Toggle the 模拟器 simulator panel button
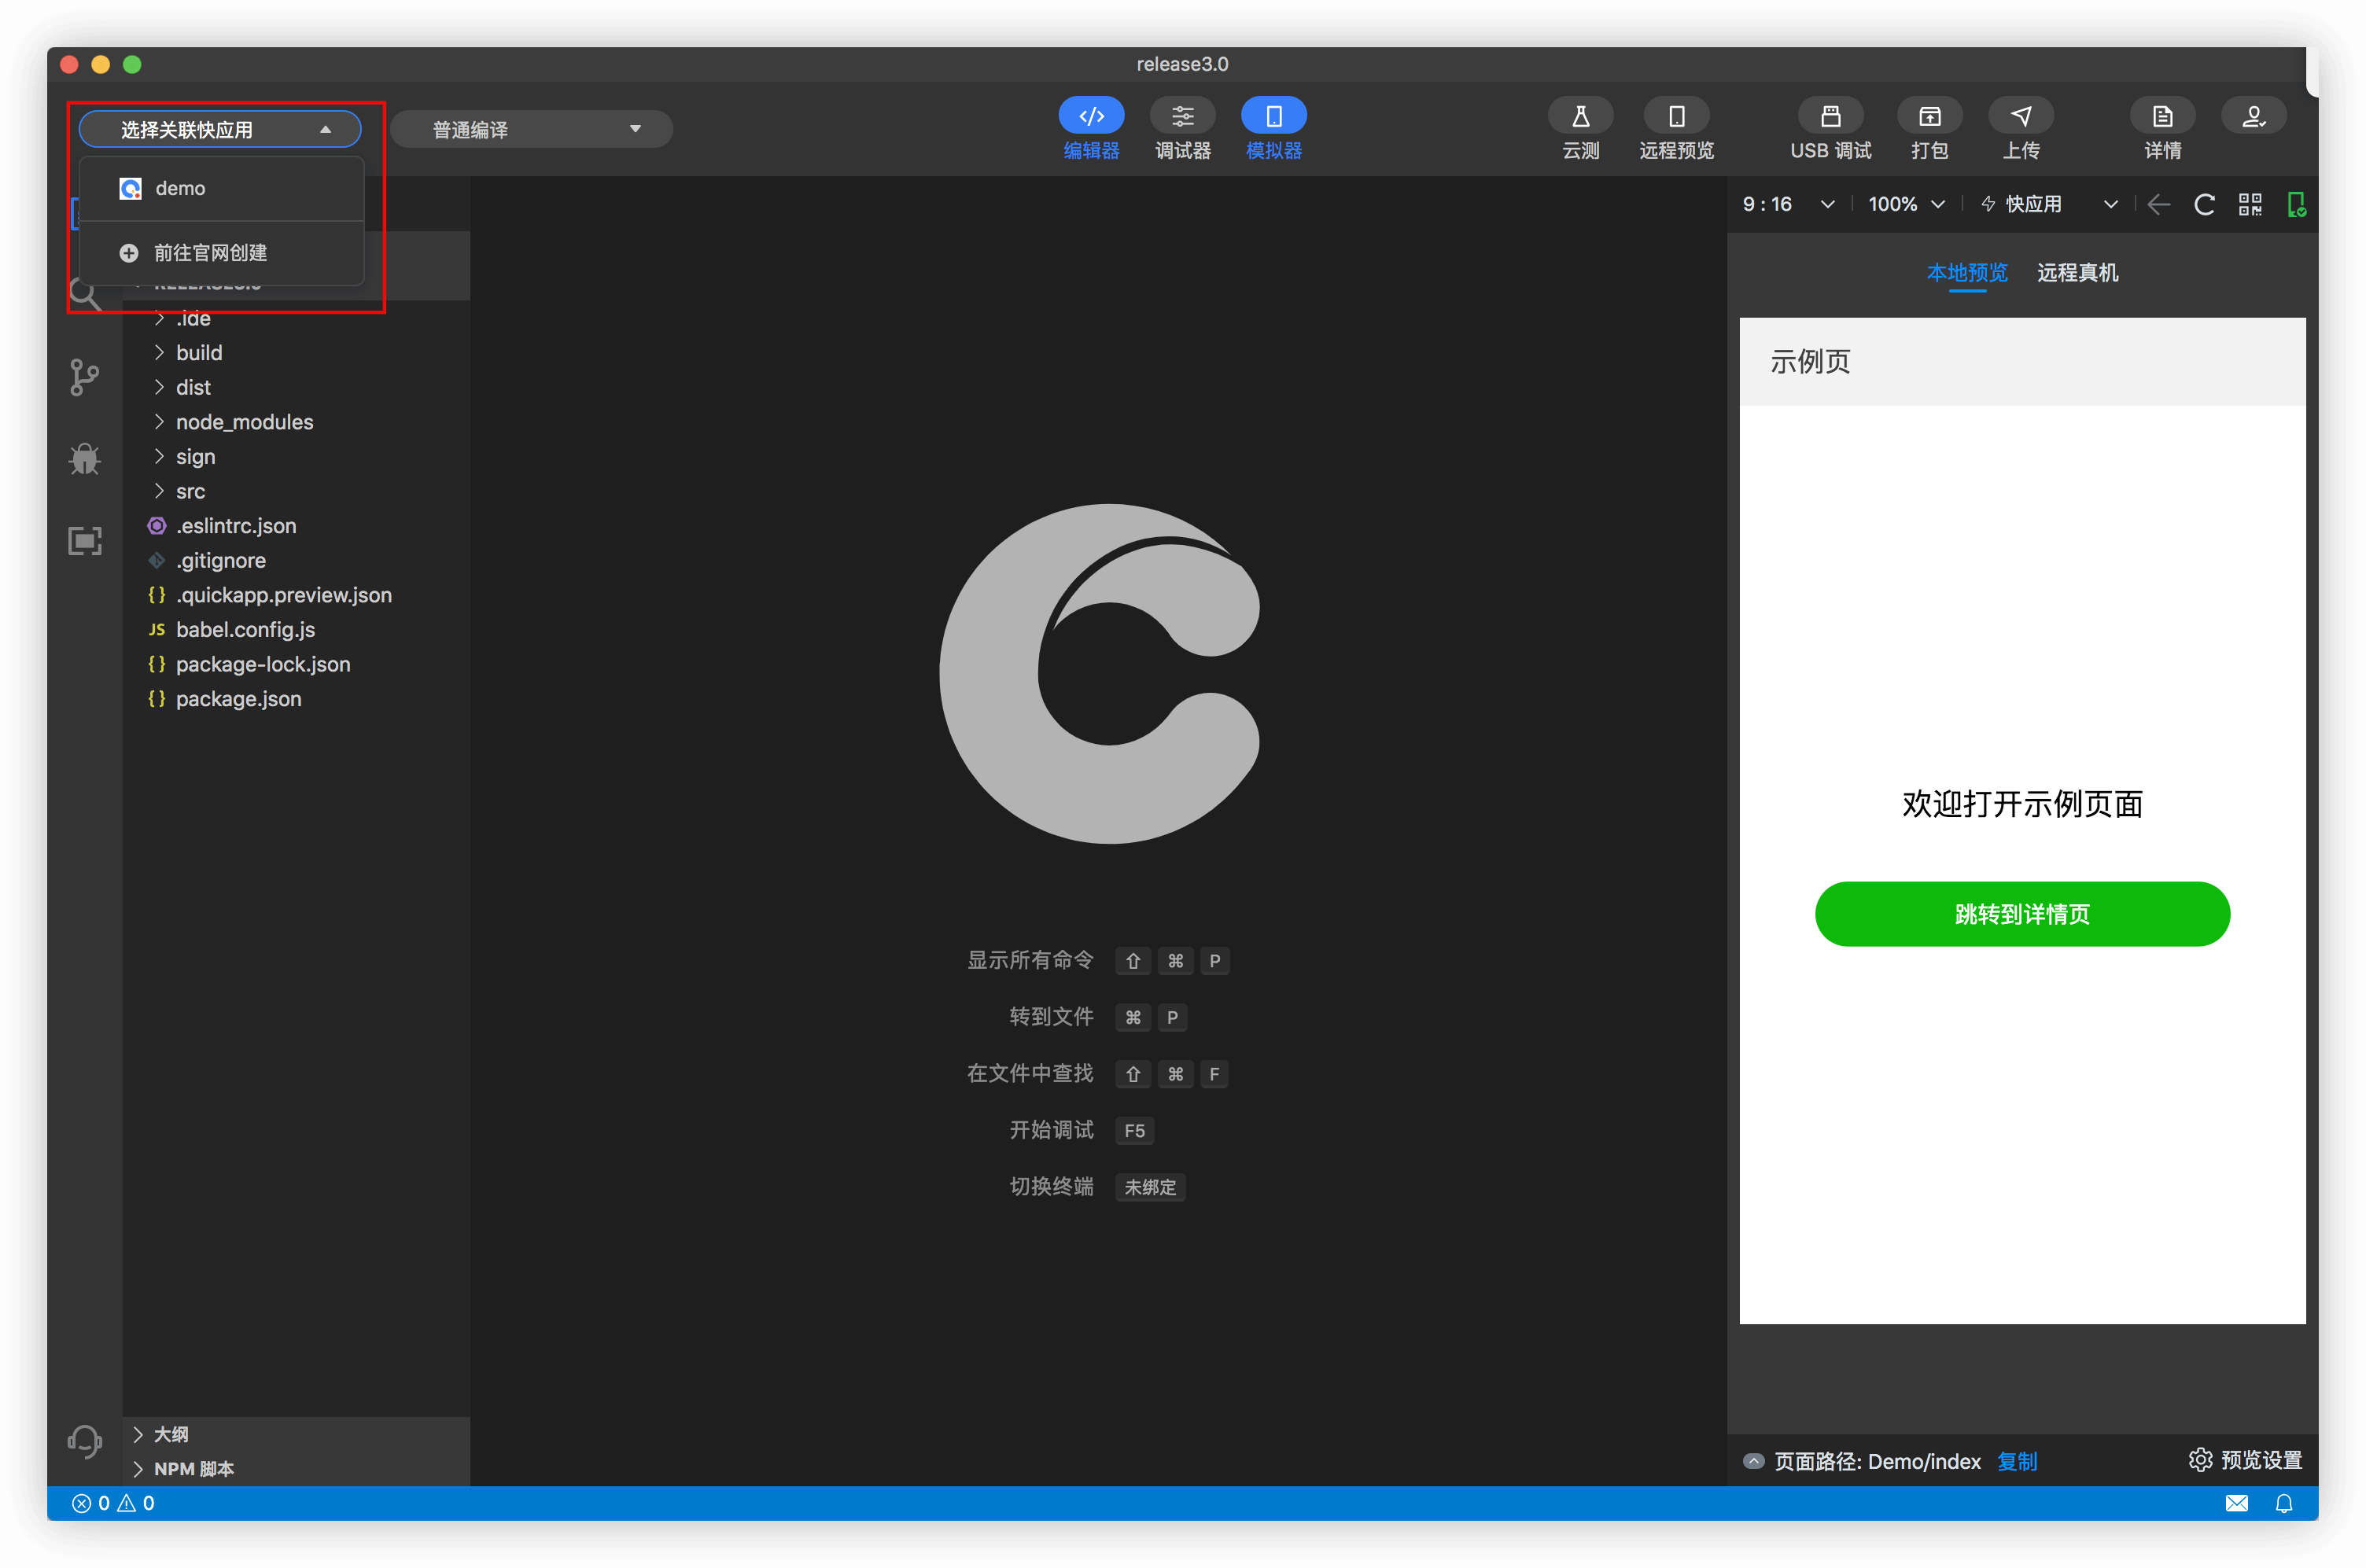 1273,117
